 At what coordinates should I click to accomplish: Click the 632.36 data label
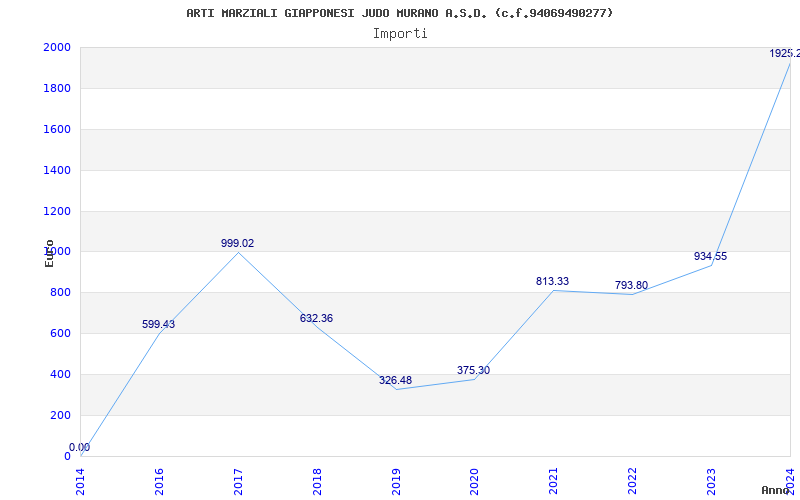click(316, 318)
